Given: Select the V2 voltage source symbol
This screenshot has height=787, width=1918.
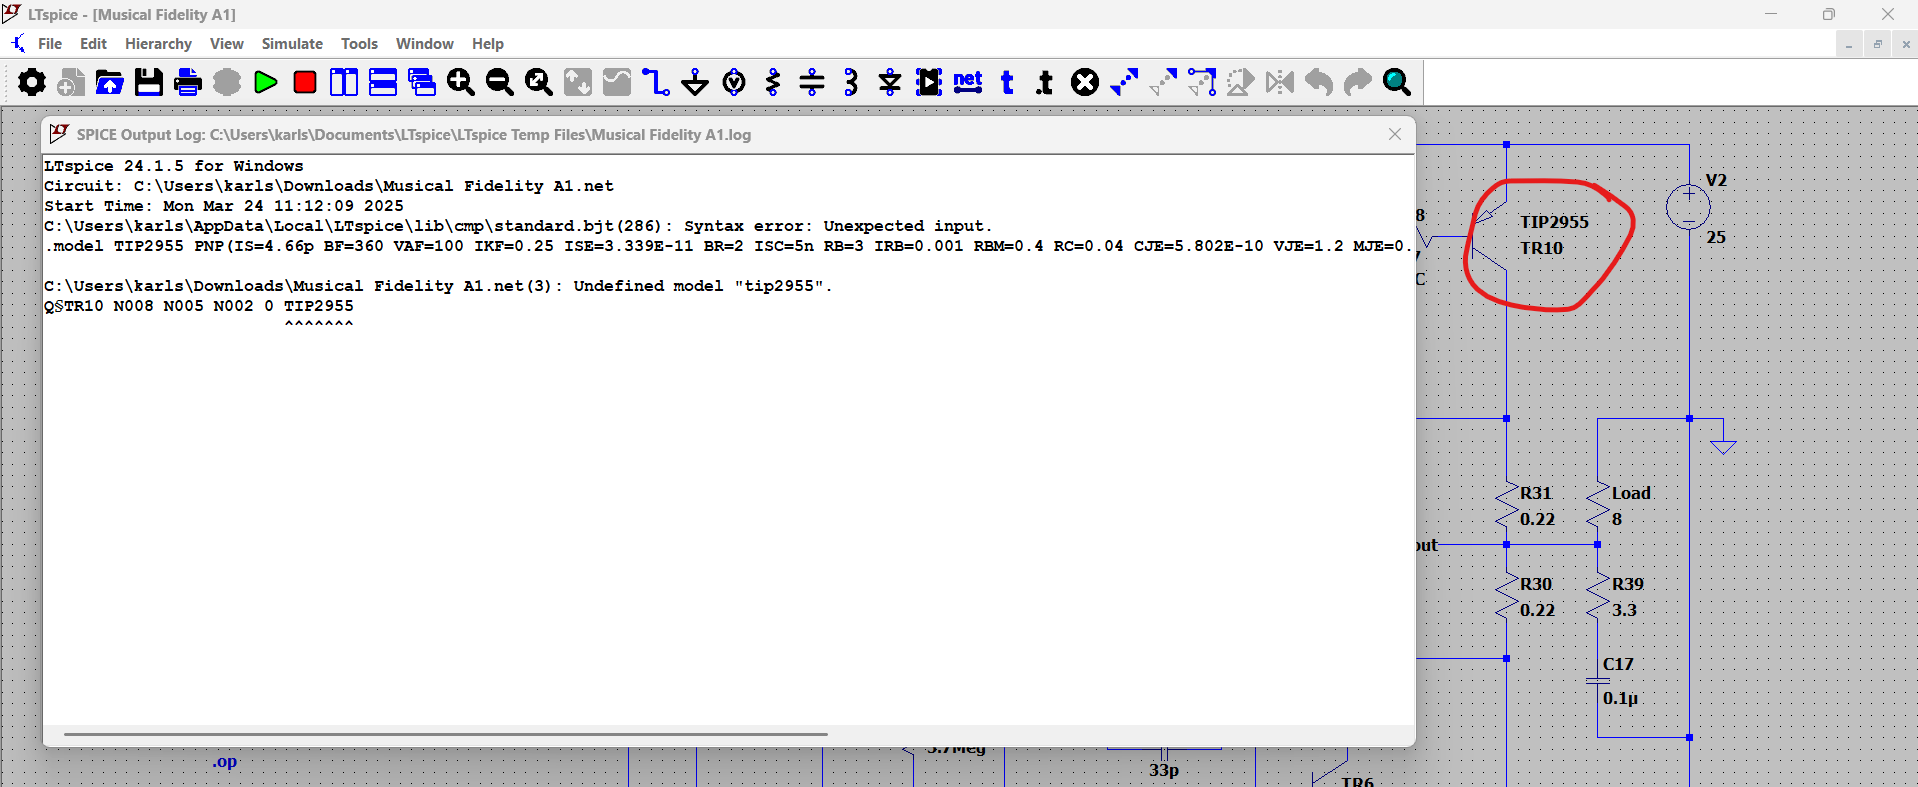Looking at the screenshot, I should [x=1689, y=208].
